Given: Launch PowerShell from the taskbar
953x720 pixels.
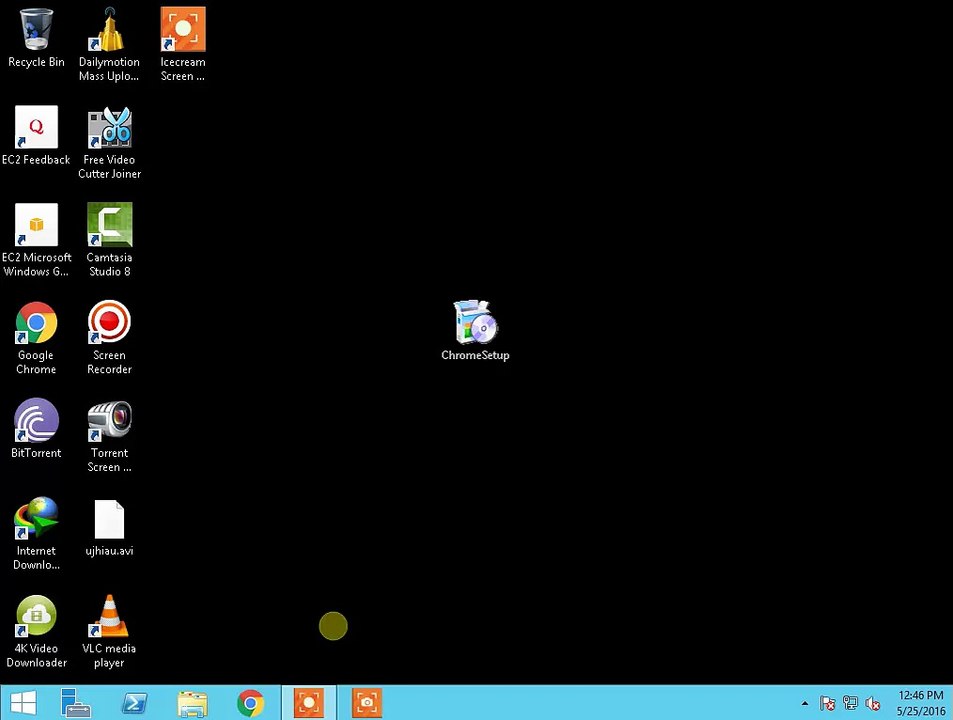Looking at the screenshot, I should (134, 704).
